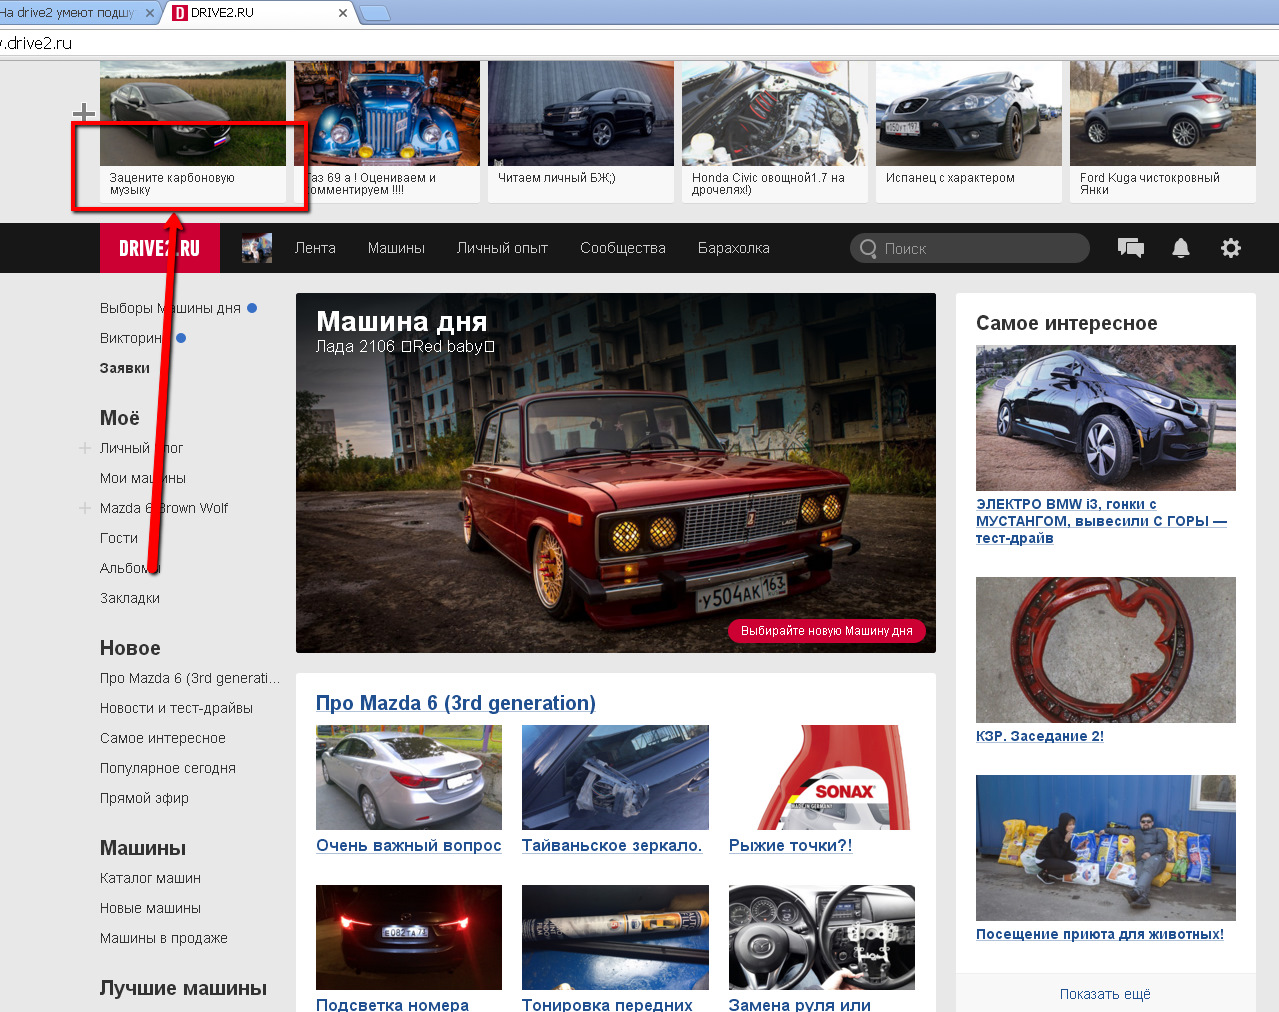
Task: Open the Закладки sidebar link
Action: point(130,598)
